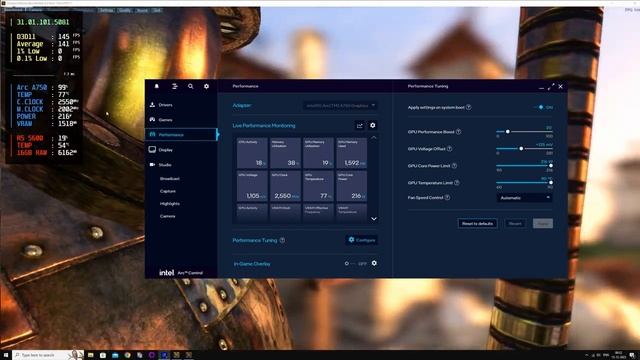The width and height of the screenshot is (640, 360).
Task: Adjust GPU Core Power Limit slider
Action: click(524, 166)
